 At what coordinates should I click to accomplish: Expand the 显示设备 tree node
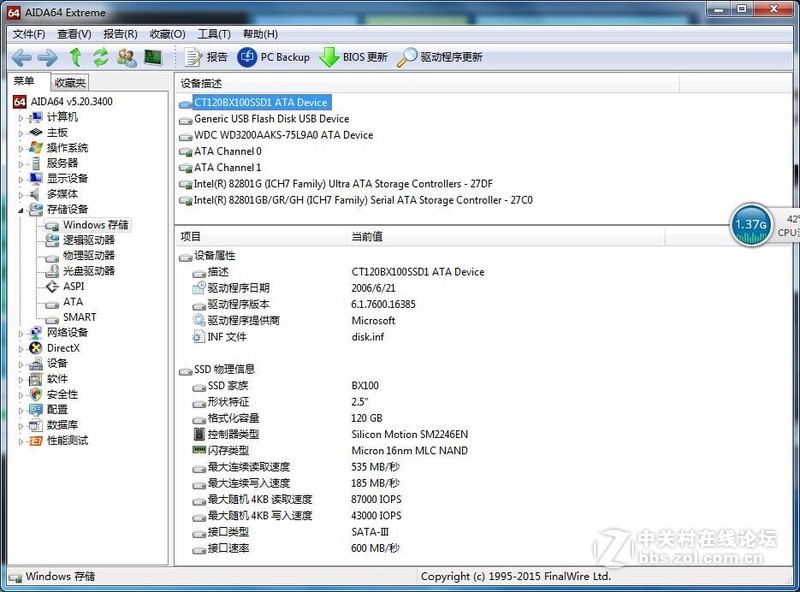click(x=21, y=179)
